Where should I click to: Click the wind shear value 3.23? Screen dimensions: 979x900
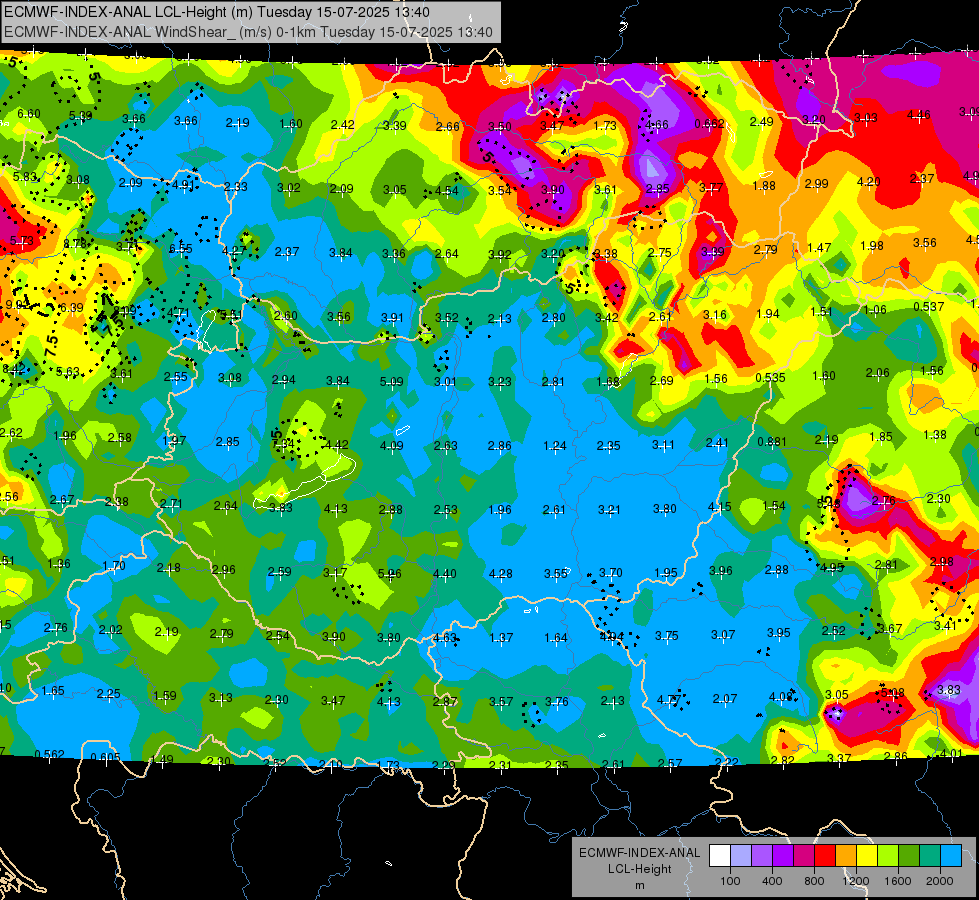[x=499, y=381]
